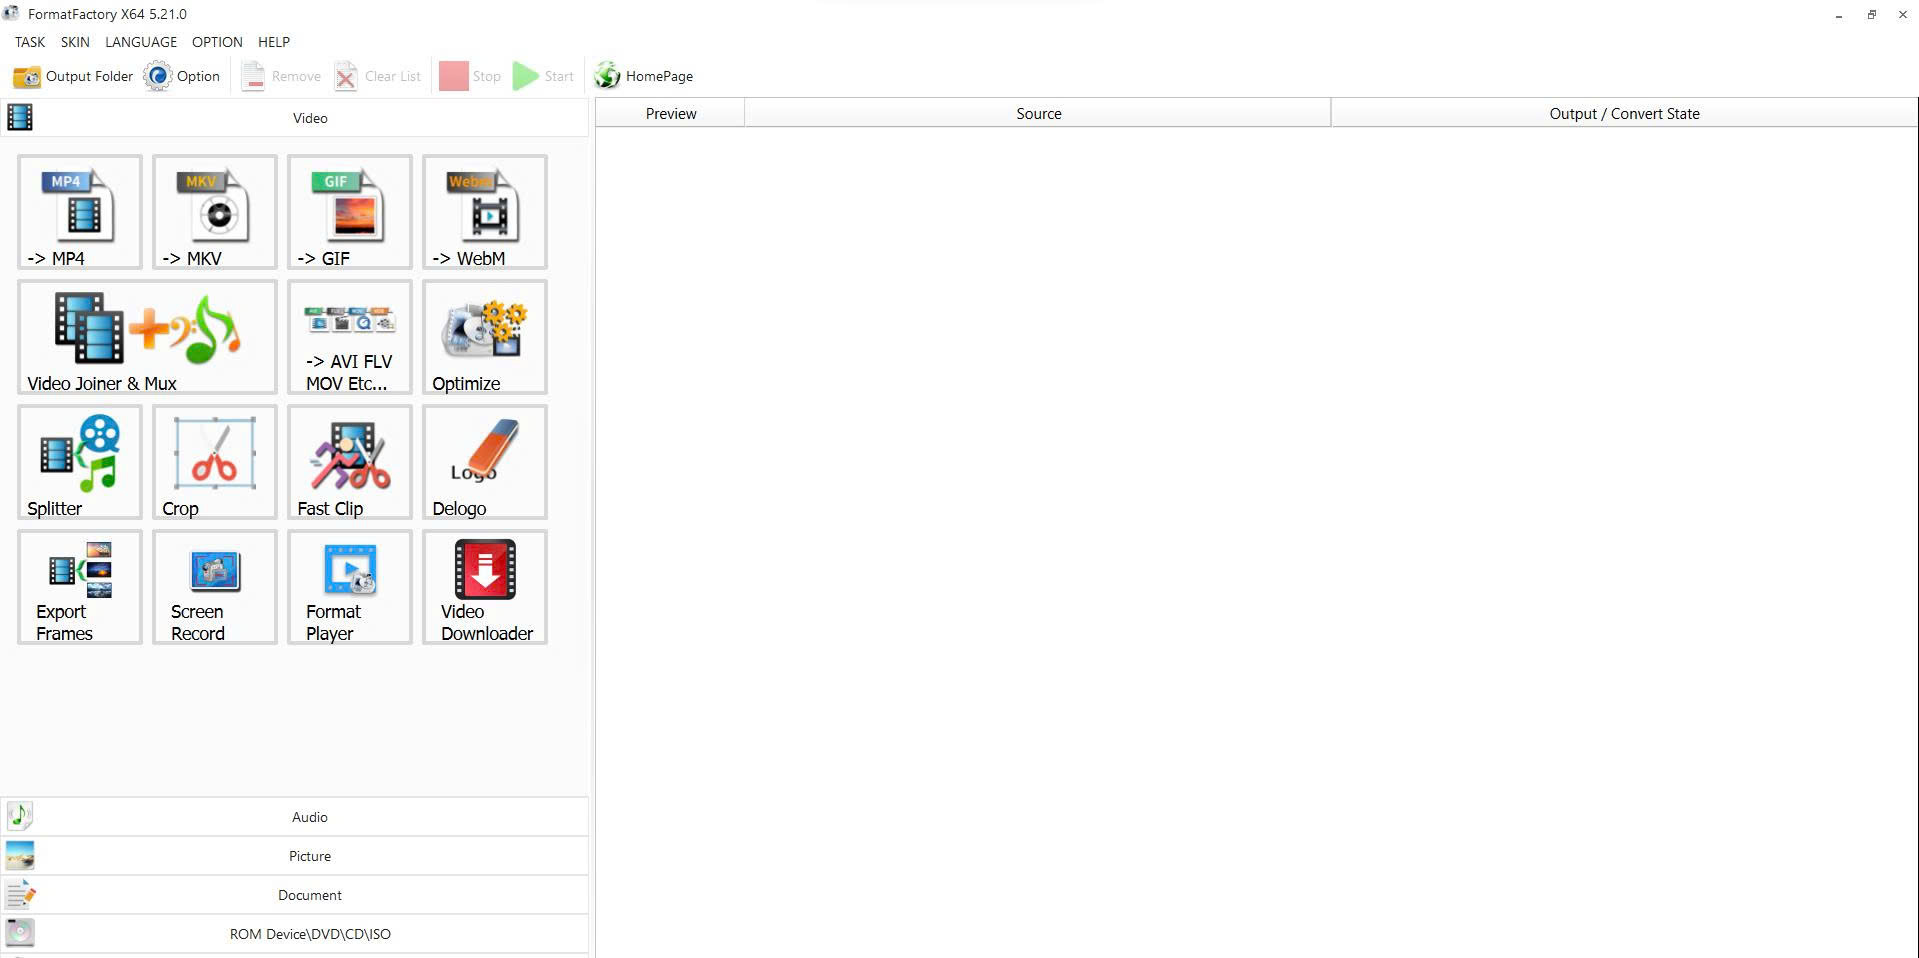Open the -> WebM conversion tool

click(485, 212)
